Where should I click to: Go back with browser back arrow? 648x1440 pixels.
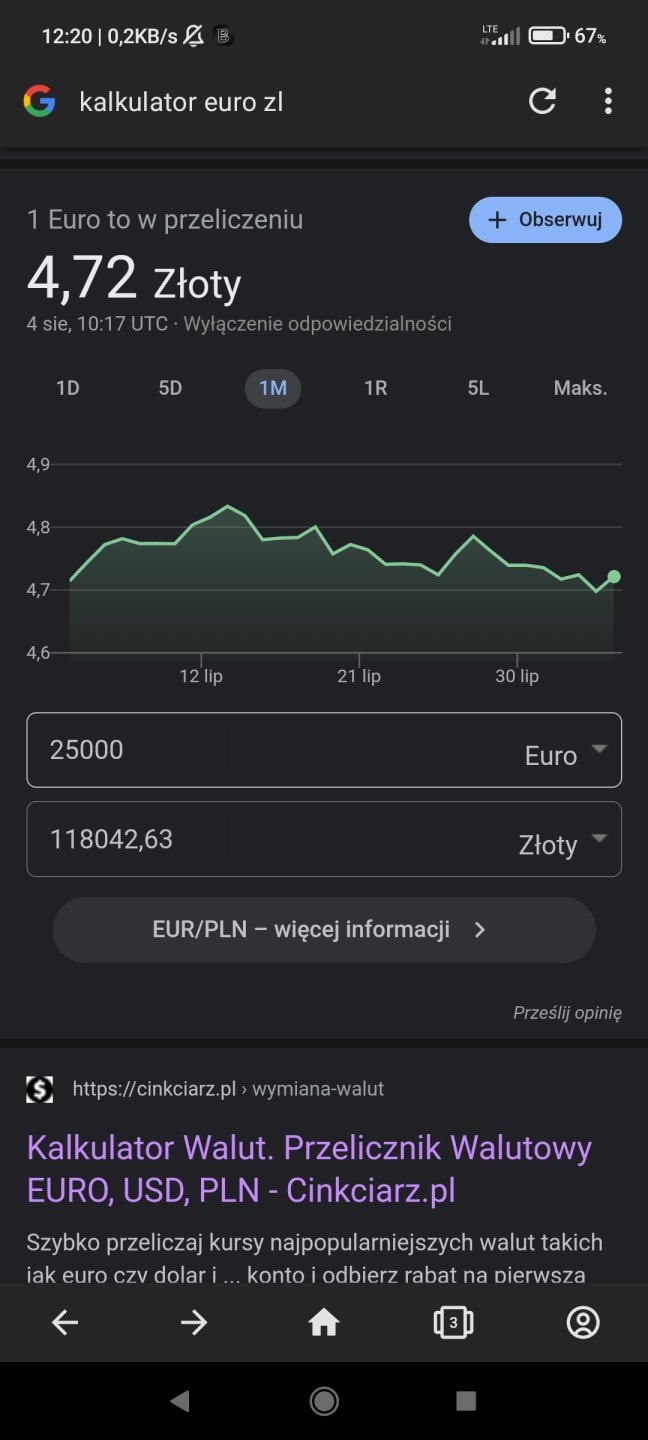pos(65,1323)
